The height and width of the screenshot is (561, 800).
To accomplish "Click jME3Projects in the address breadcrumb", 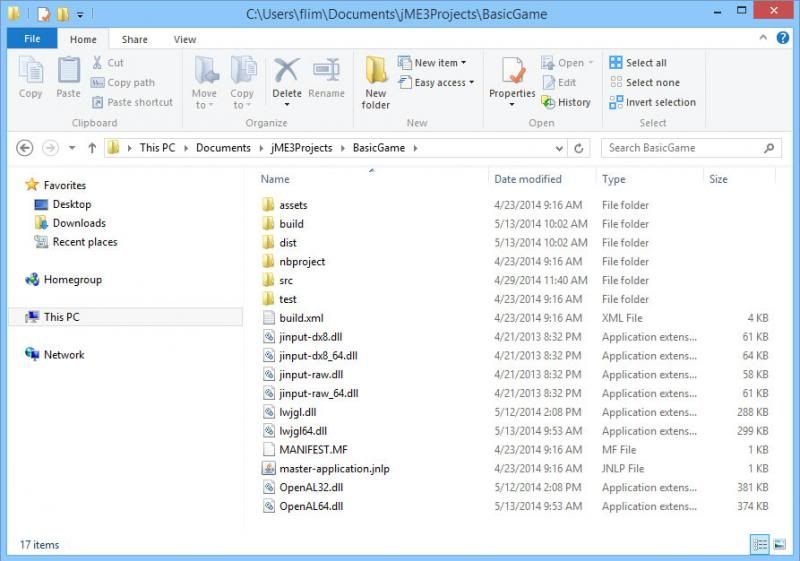I will (302, 148).
